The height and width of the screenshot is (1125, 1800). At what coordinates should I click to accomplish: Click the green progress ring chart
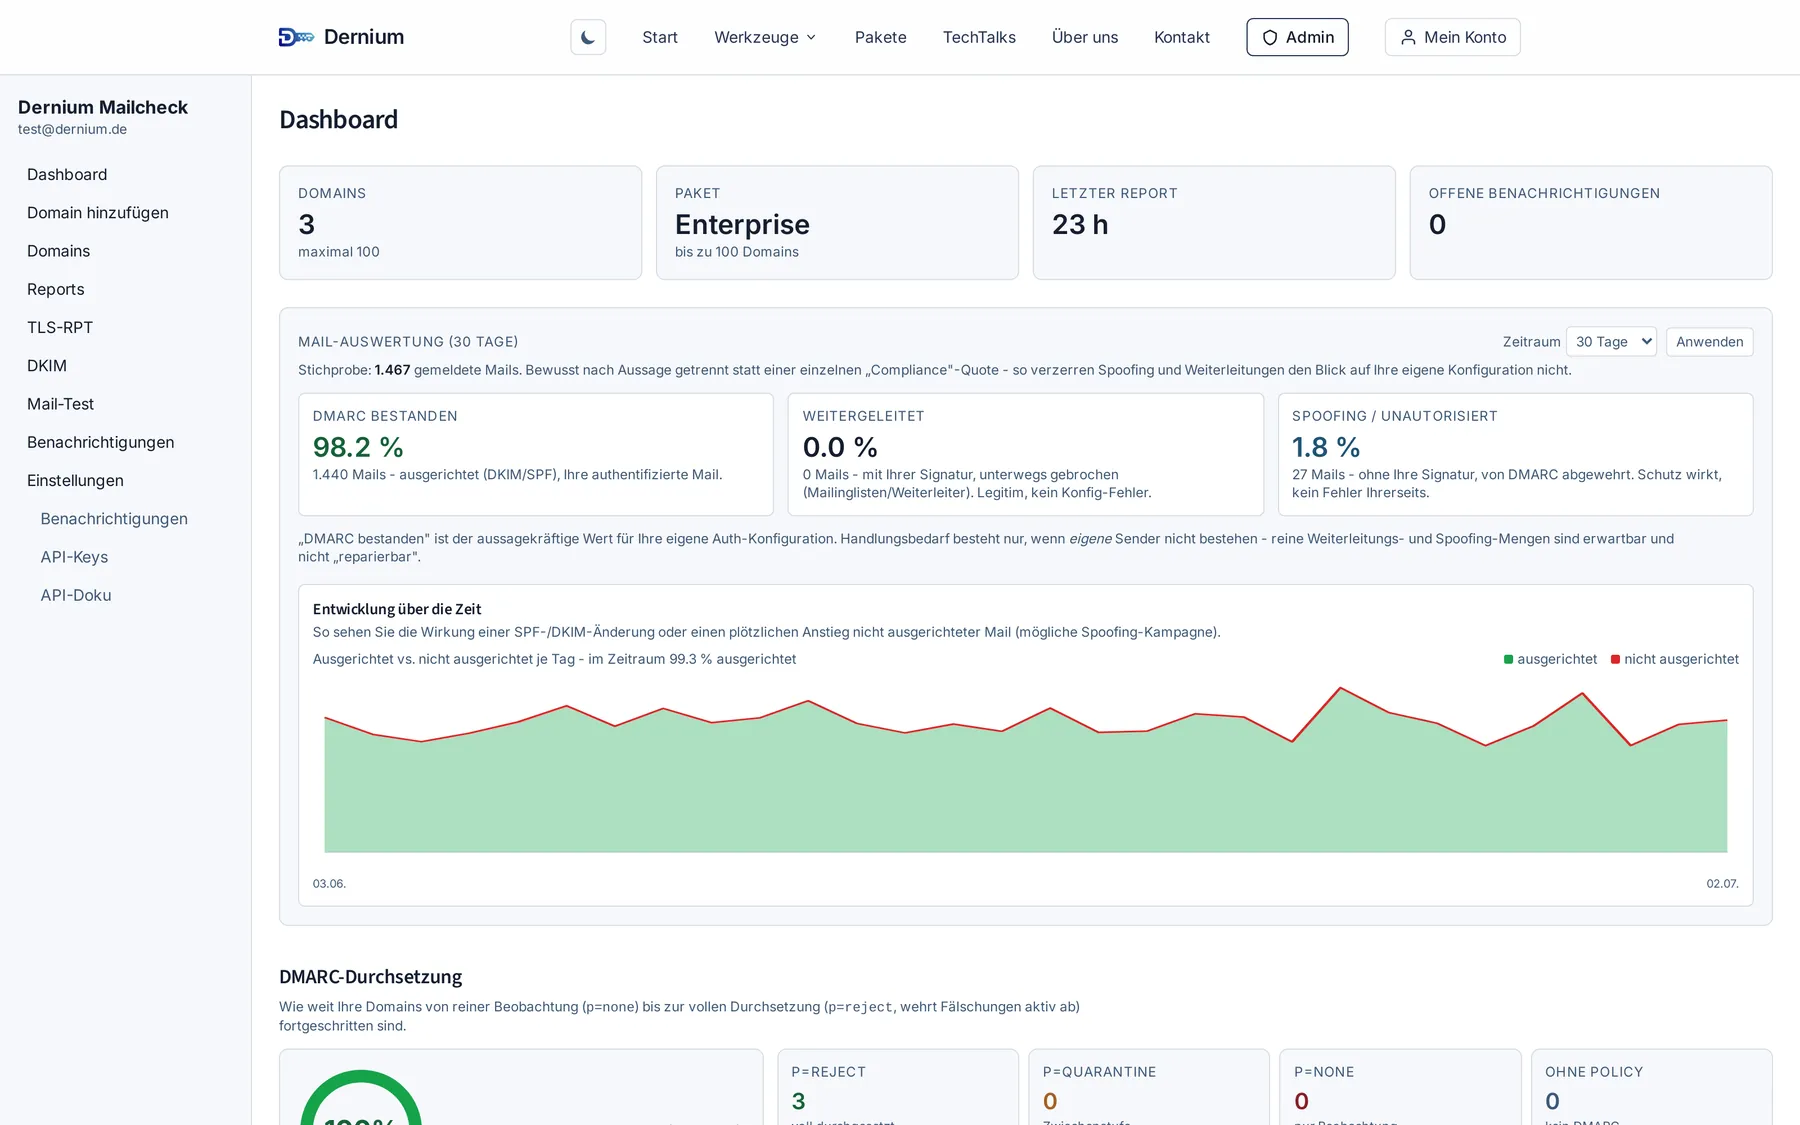(x=361, y=1098)
